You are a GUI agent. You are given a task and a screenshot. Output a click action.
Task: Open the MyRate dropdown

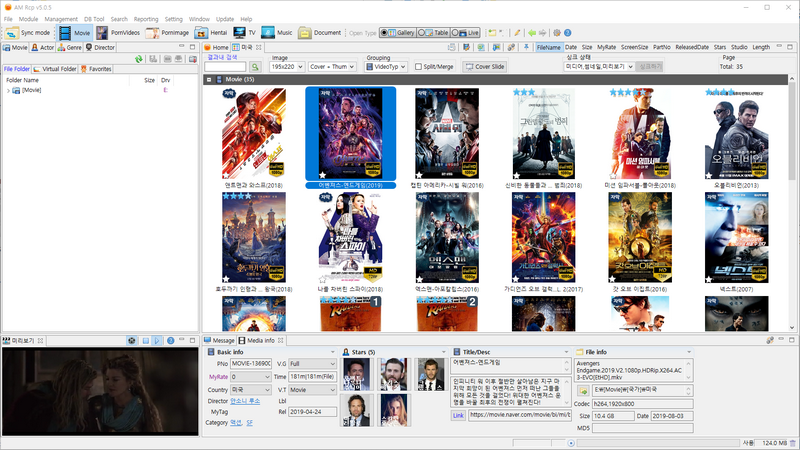[251, 377]
